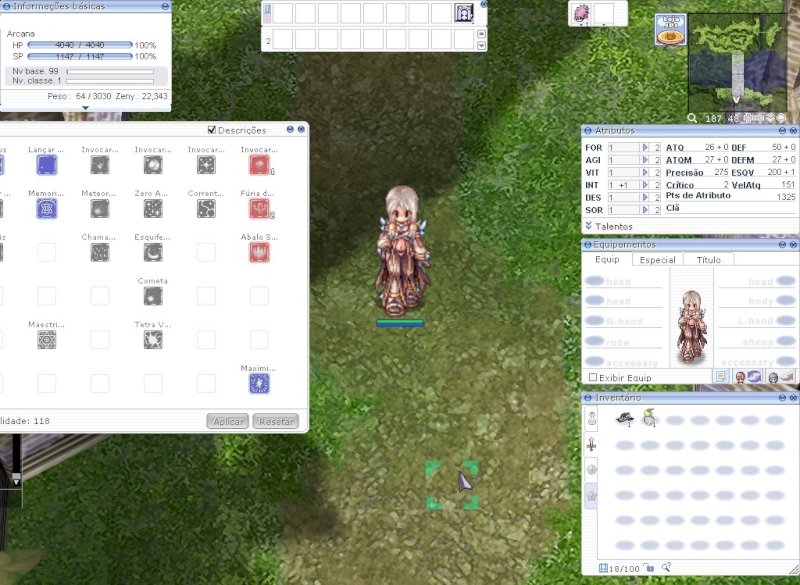Open the sword equipment inventory tab
800x585 pixels.
click(591, 444)
